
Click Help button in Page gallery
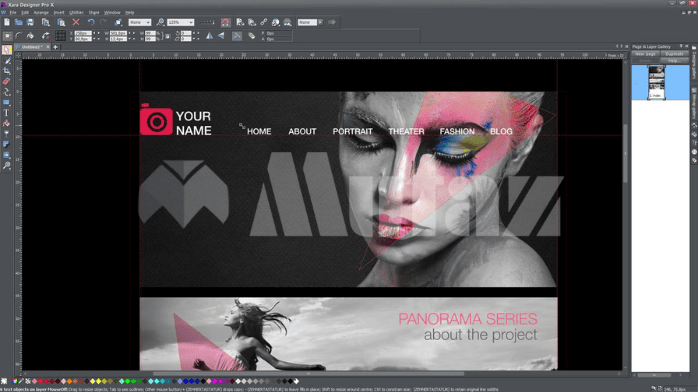674,61
